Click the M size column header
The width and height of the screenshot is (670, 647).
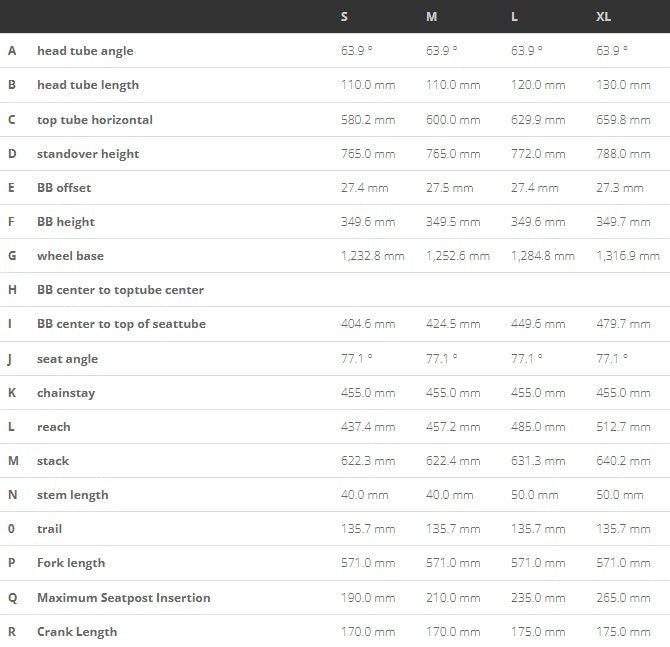[x=432, y=17]
